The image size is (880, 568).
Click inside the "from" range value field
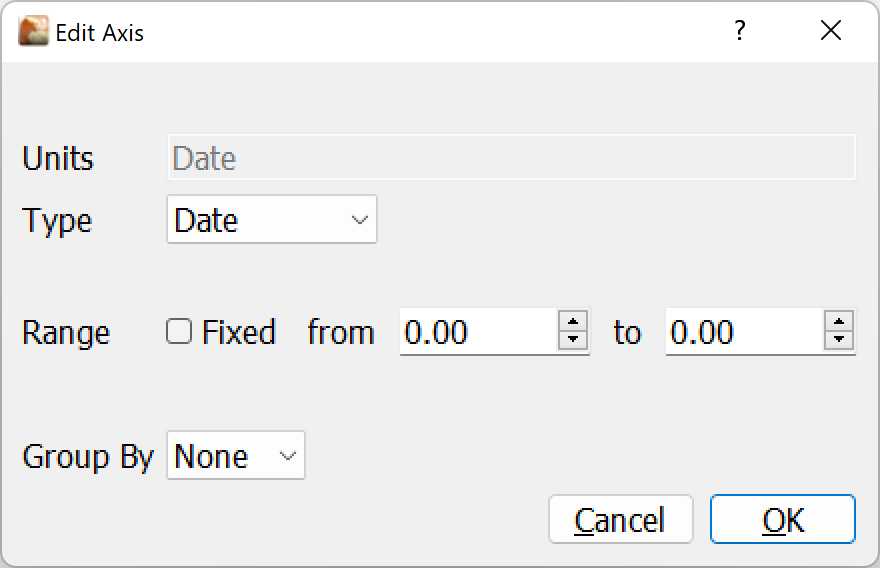coord(477,332)
